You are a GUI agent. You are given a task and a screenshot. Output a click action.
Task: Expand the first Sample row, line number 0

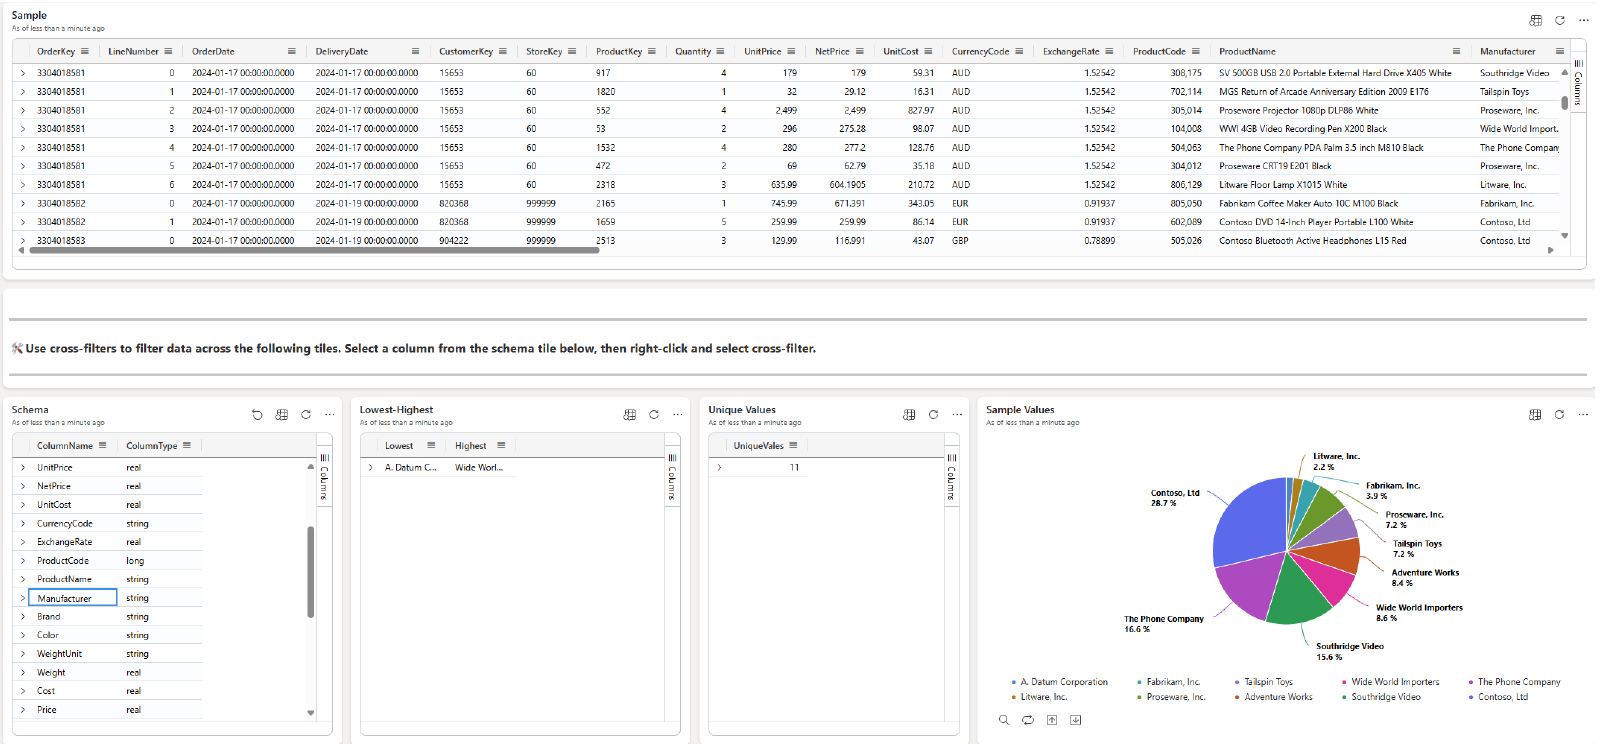tap(23, 73)
